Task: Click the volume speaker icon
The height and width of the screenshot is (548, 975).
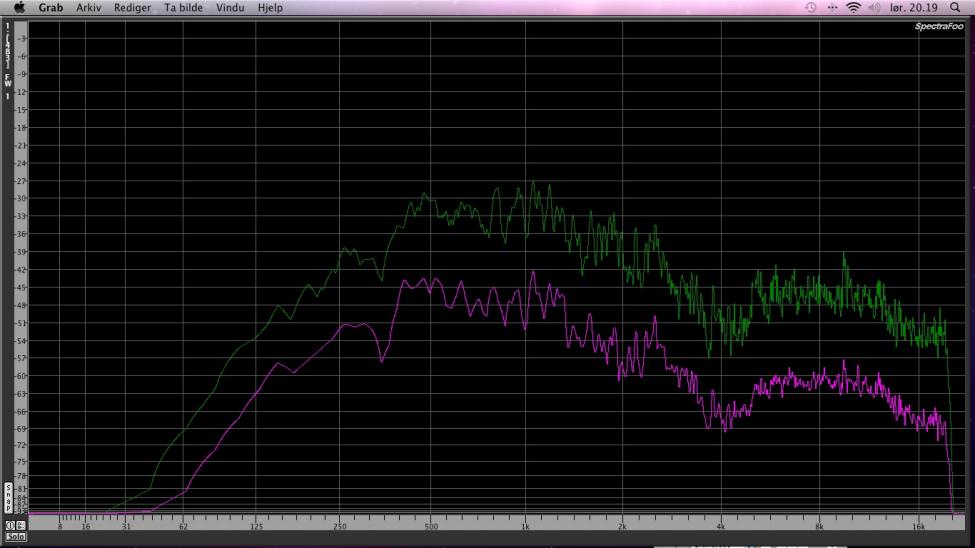Action: [874, 7]
